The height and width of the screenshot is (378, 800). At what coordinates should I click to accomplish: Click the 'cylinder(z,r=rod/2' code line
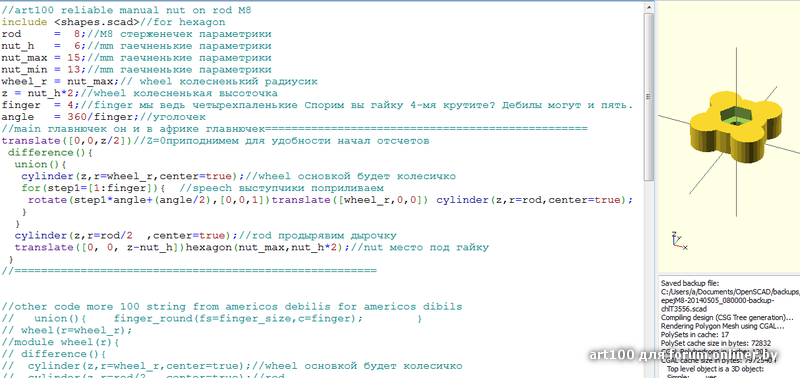click(206, 236)
